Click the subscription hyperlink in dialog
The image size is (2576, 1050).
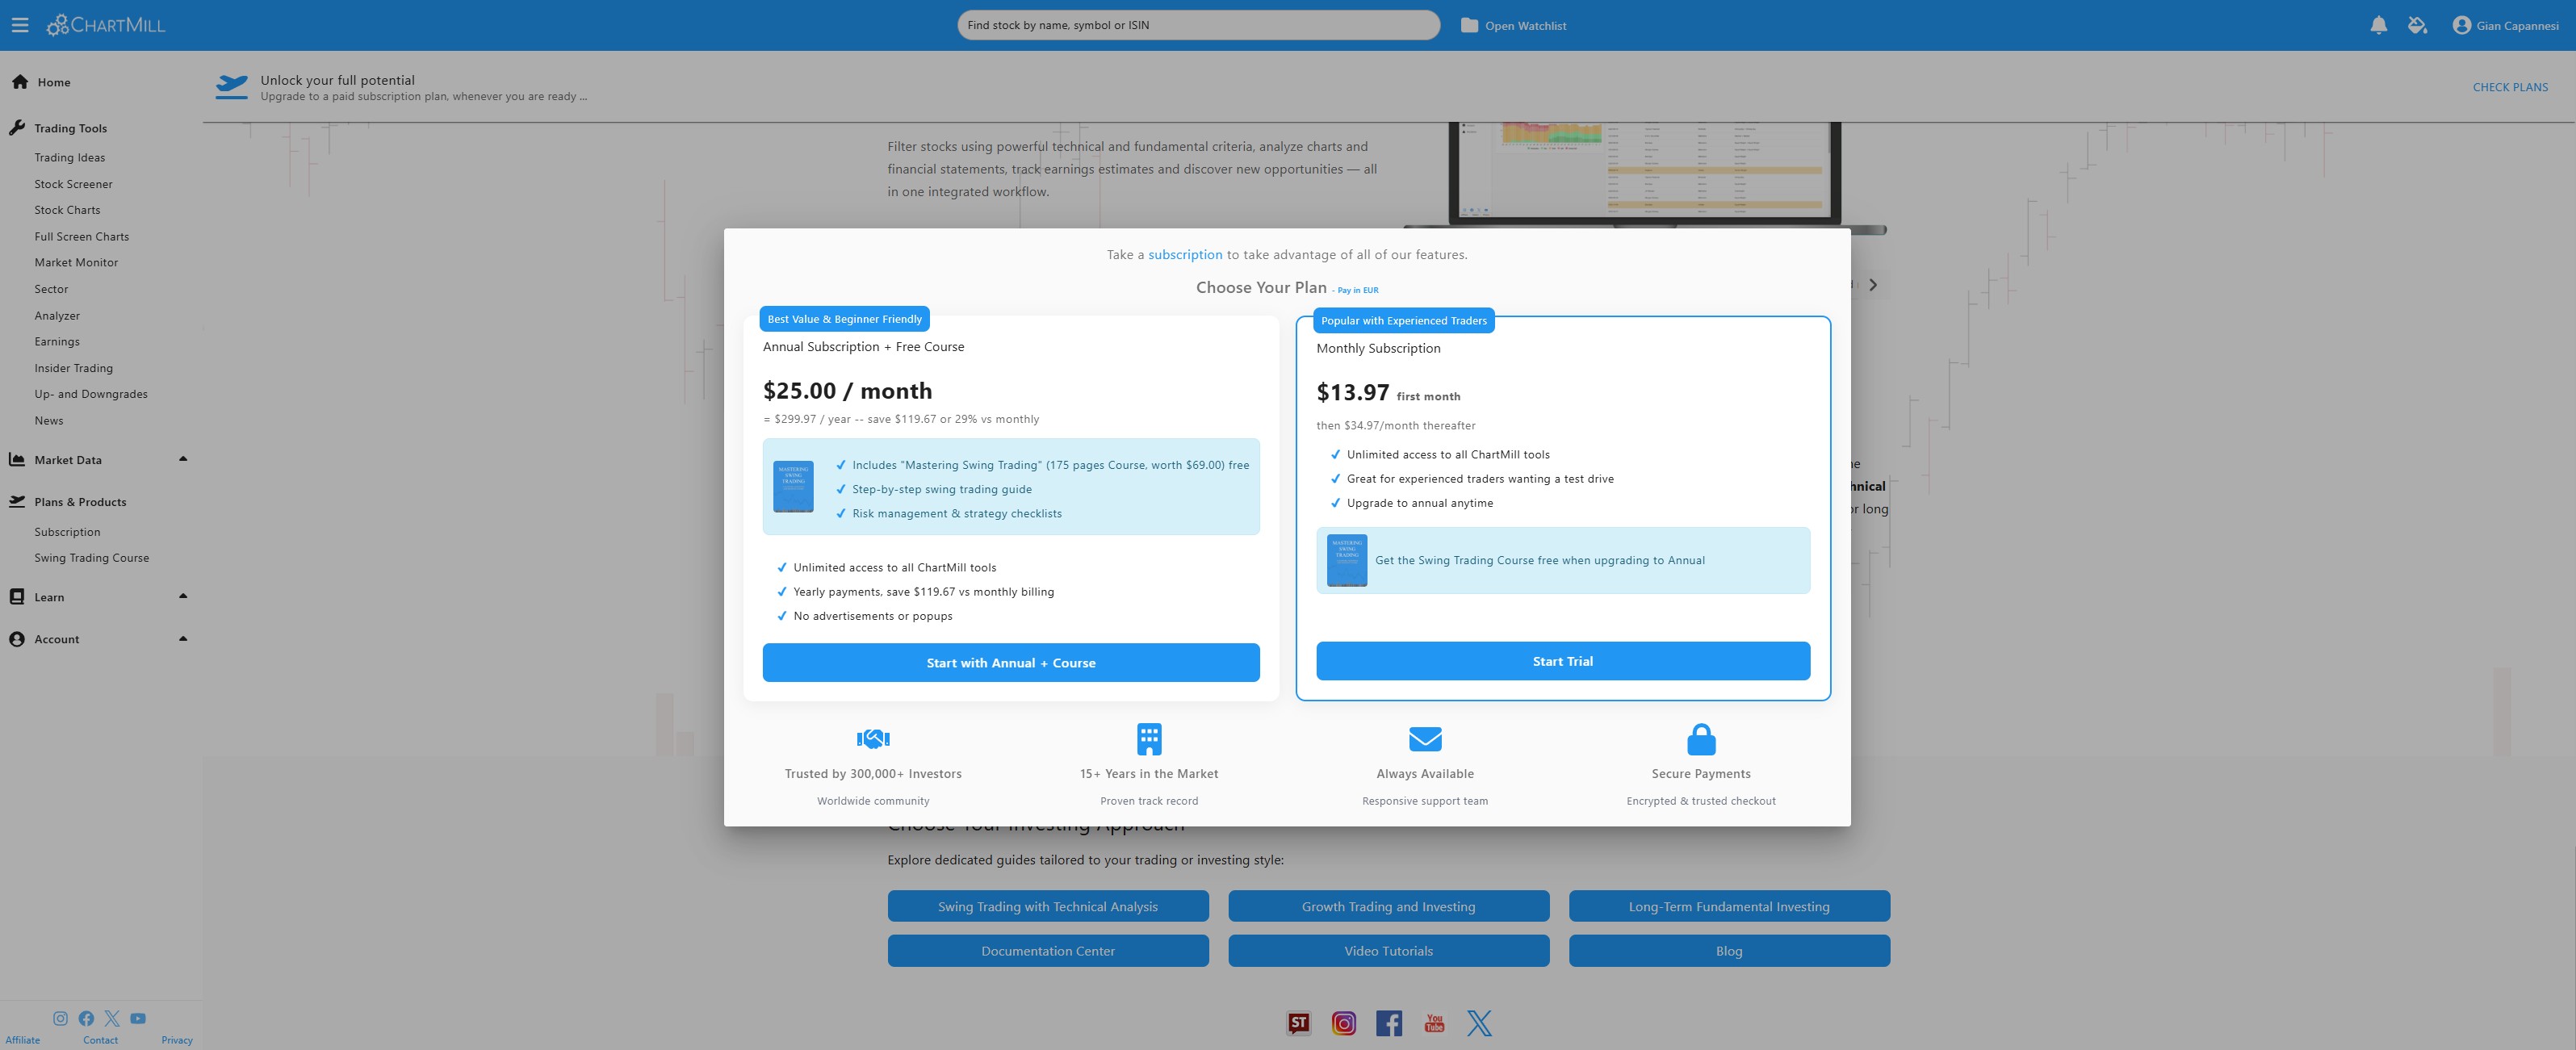1185,255
